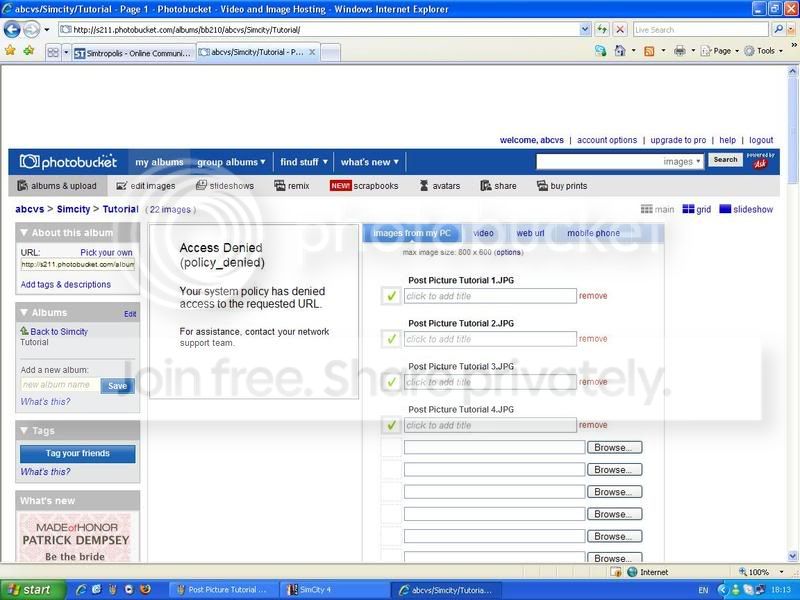Open the Quick Tabs icon
Screen dimensions: 800x600
[x=53, y=53]
